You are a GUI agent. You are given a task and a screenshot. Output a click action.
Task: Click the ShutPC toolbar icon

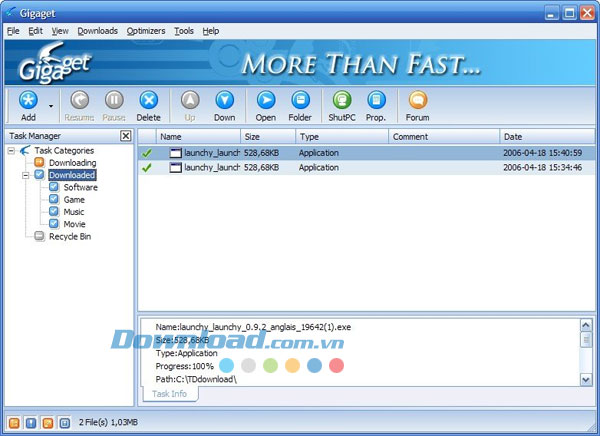pos(342,100)
